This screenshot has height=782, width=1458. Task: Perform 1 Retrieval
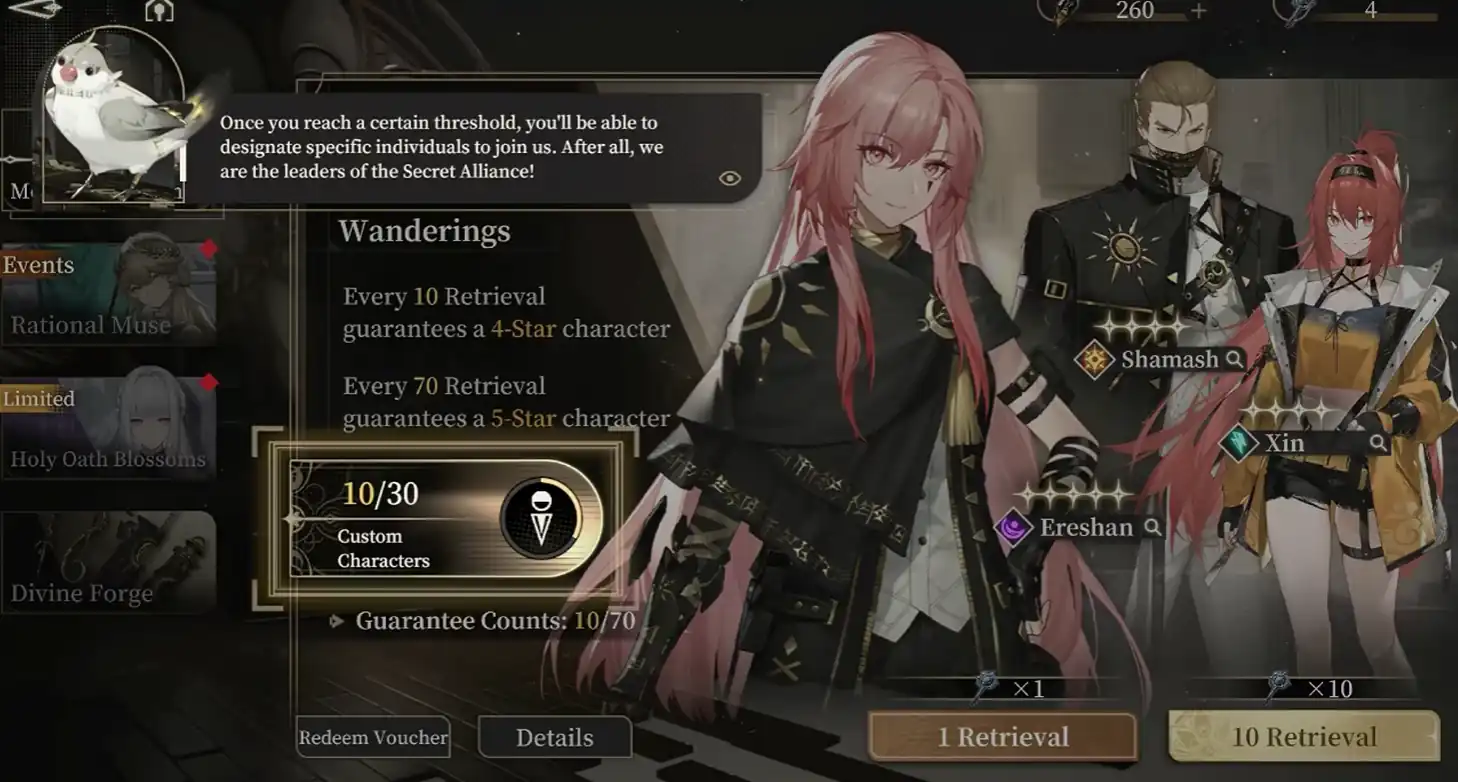pos(1002,737)
